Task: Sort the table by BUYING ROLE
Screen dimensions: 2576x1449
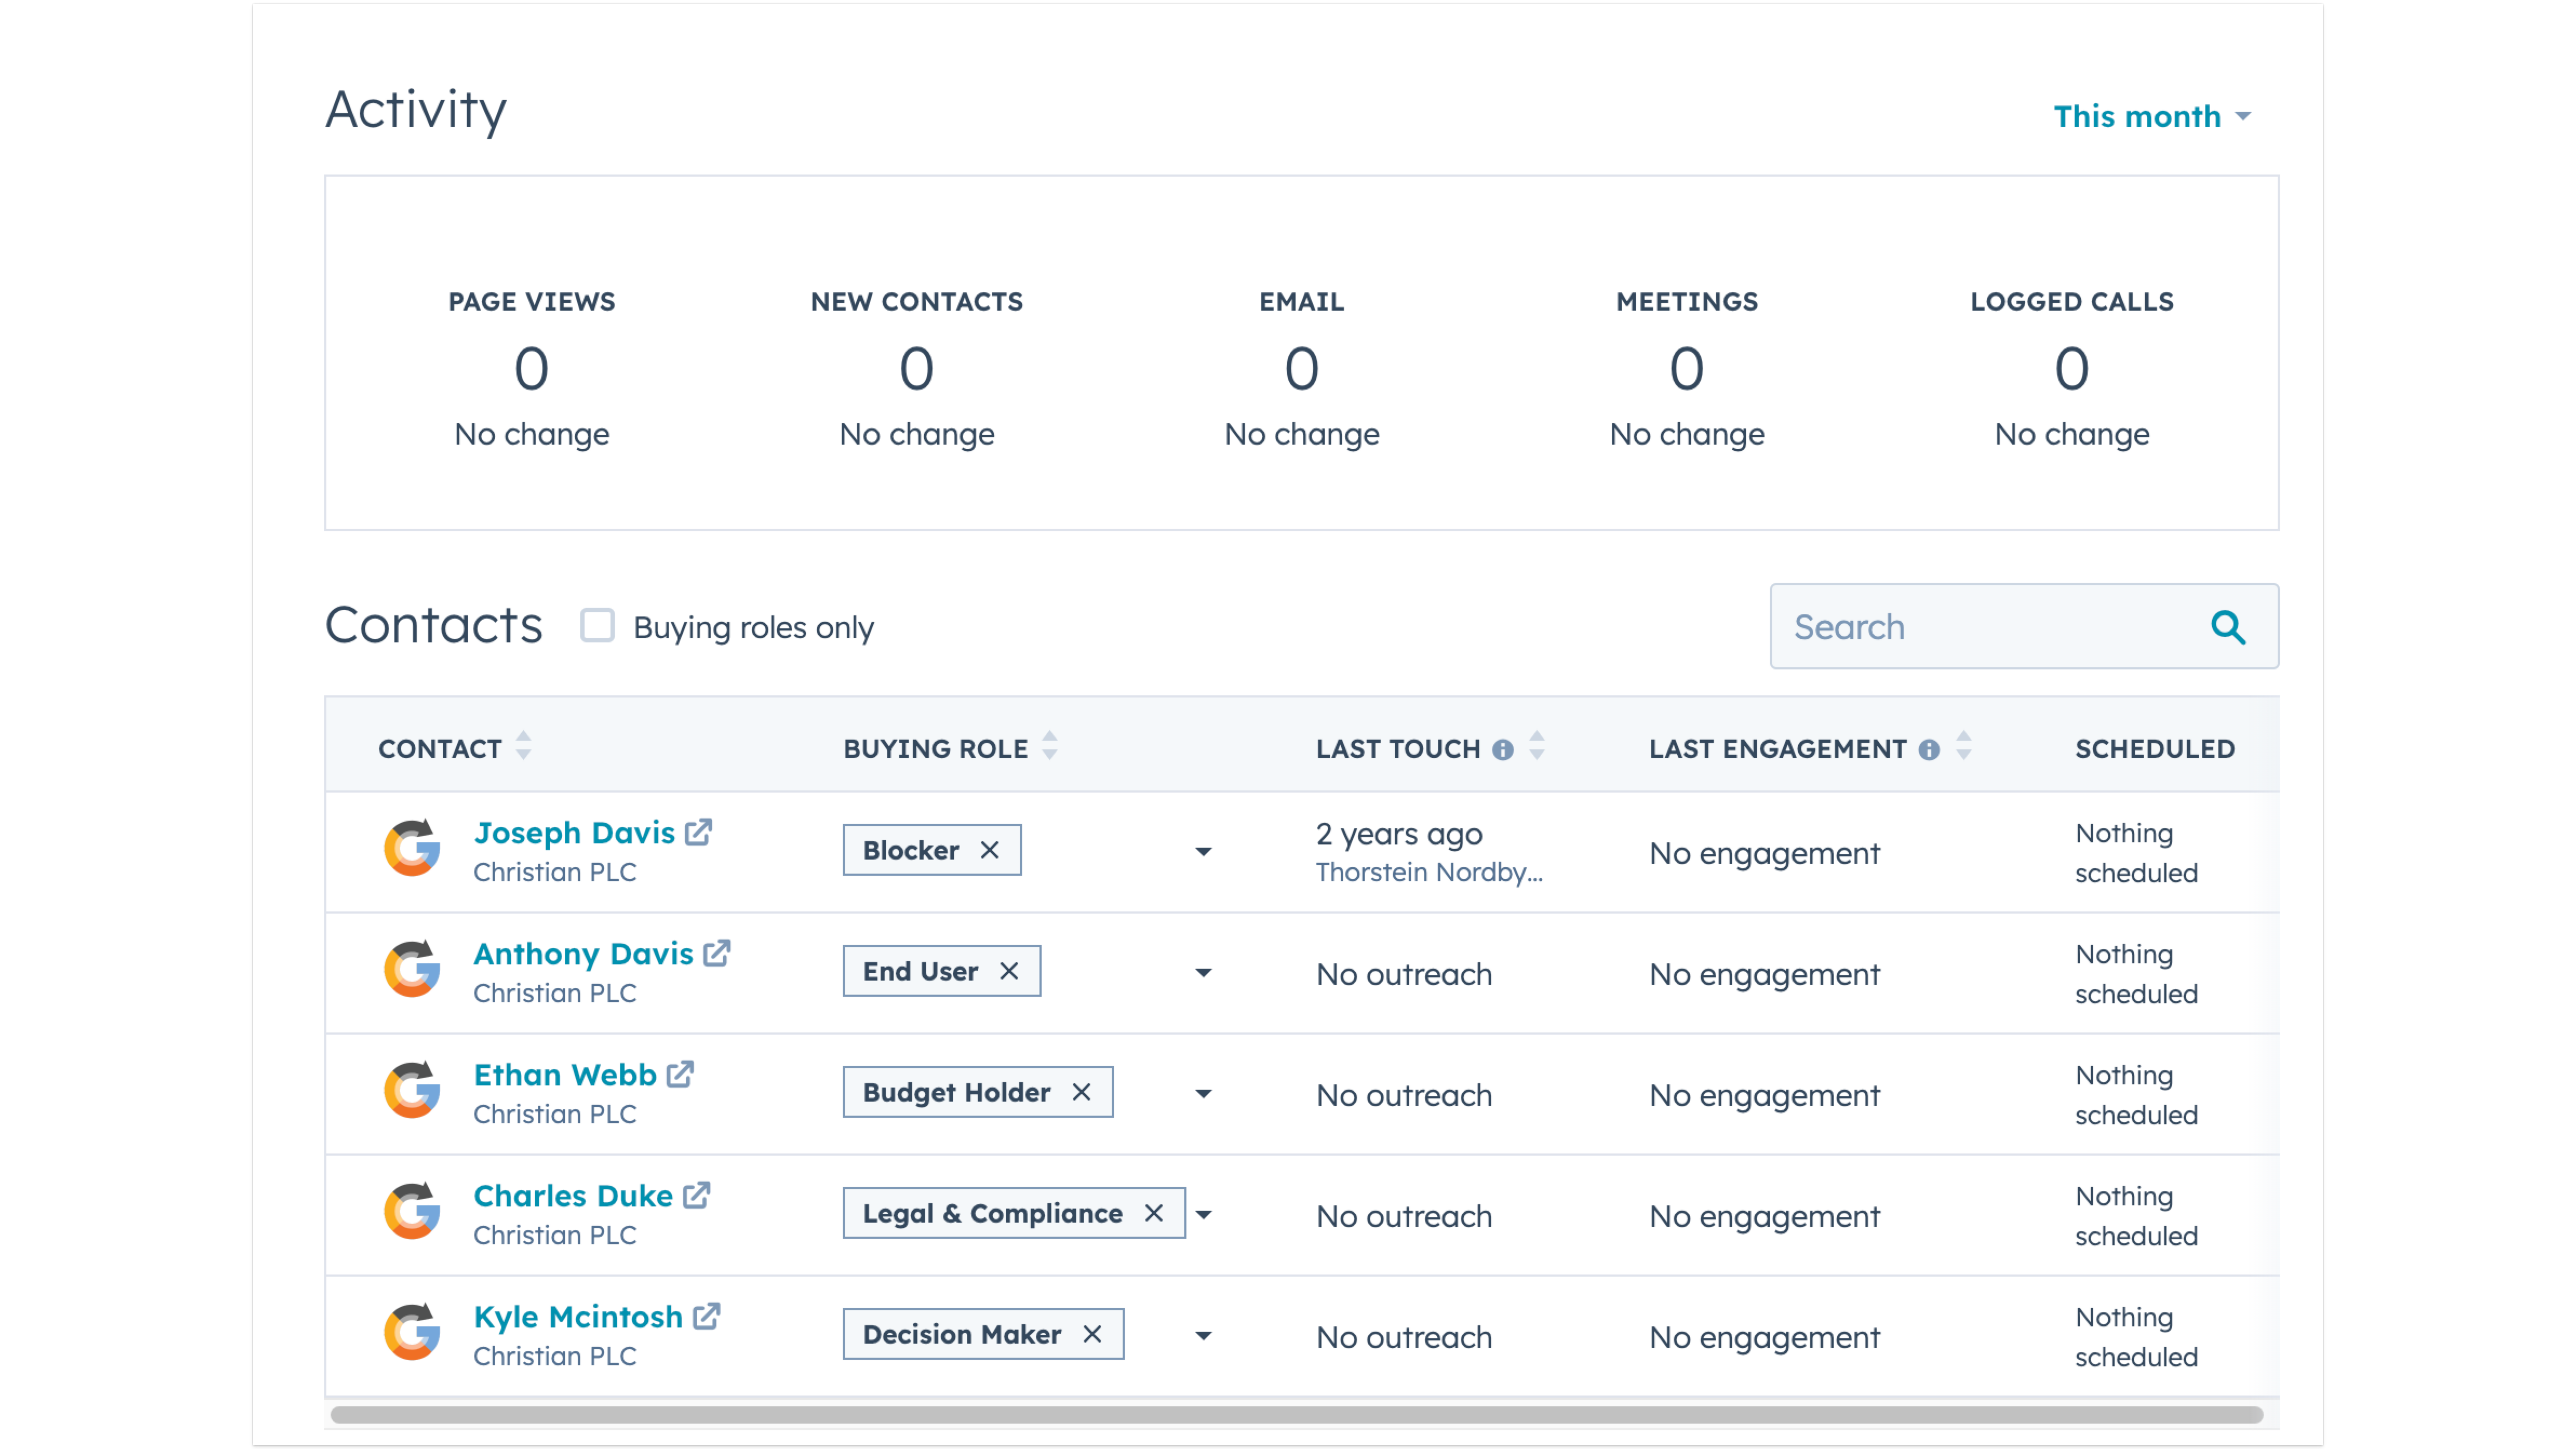Action: click(x=1049, y=746)
